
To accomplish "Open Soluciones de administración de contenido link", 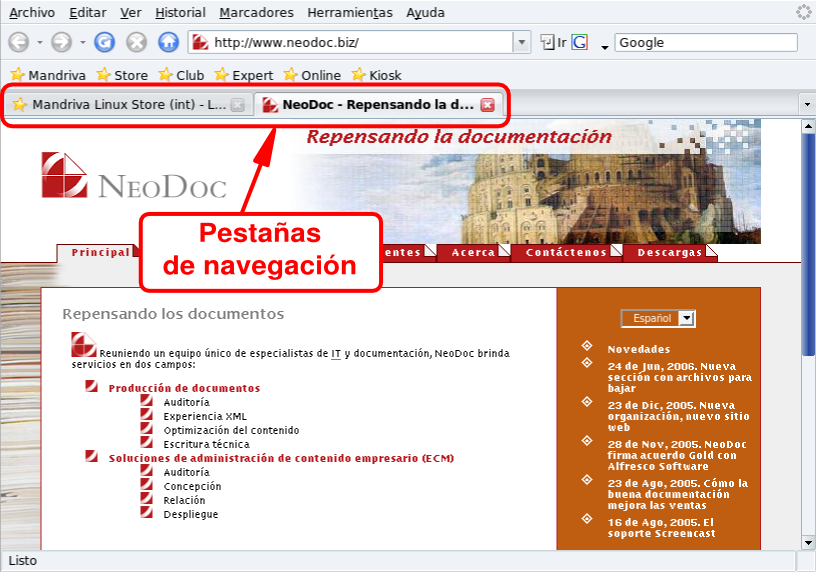I will (281, 459).
